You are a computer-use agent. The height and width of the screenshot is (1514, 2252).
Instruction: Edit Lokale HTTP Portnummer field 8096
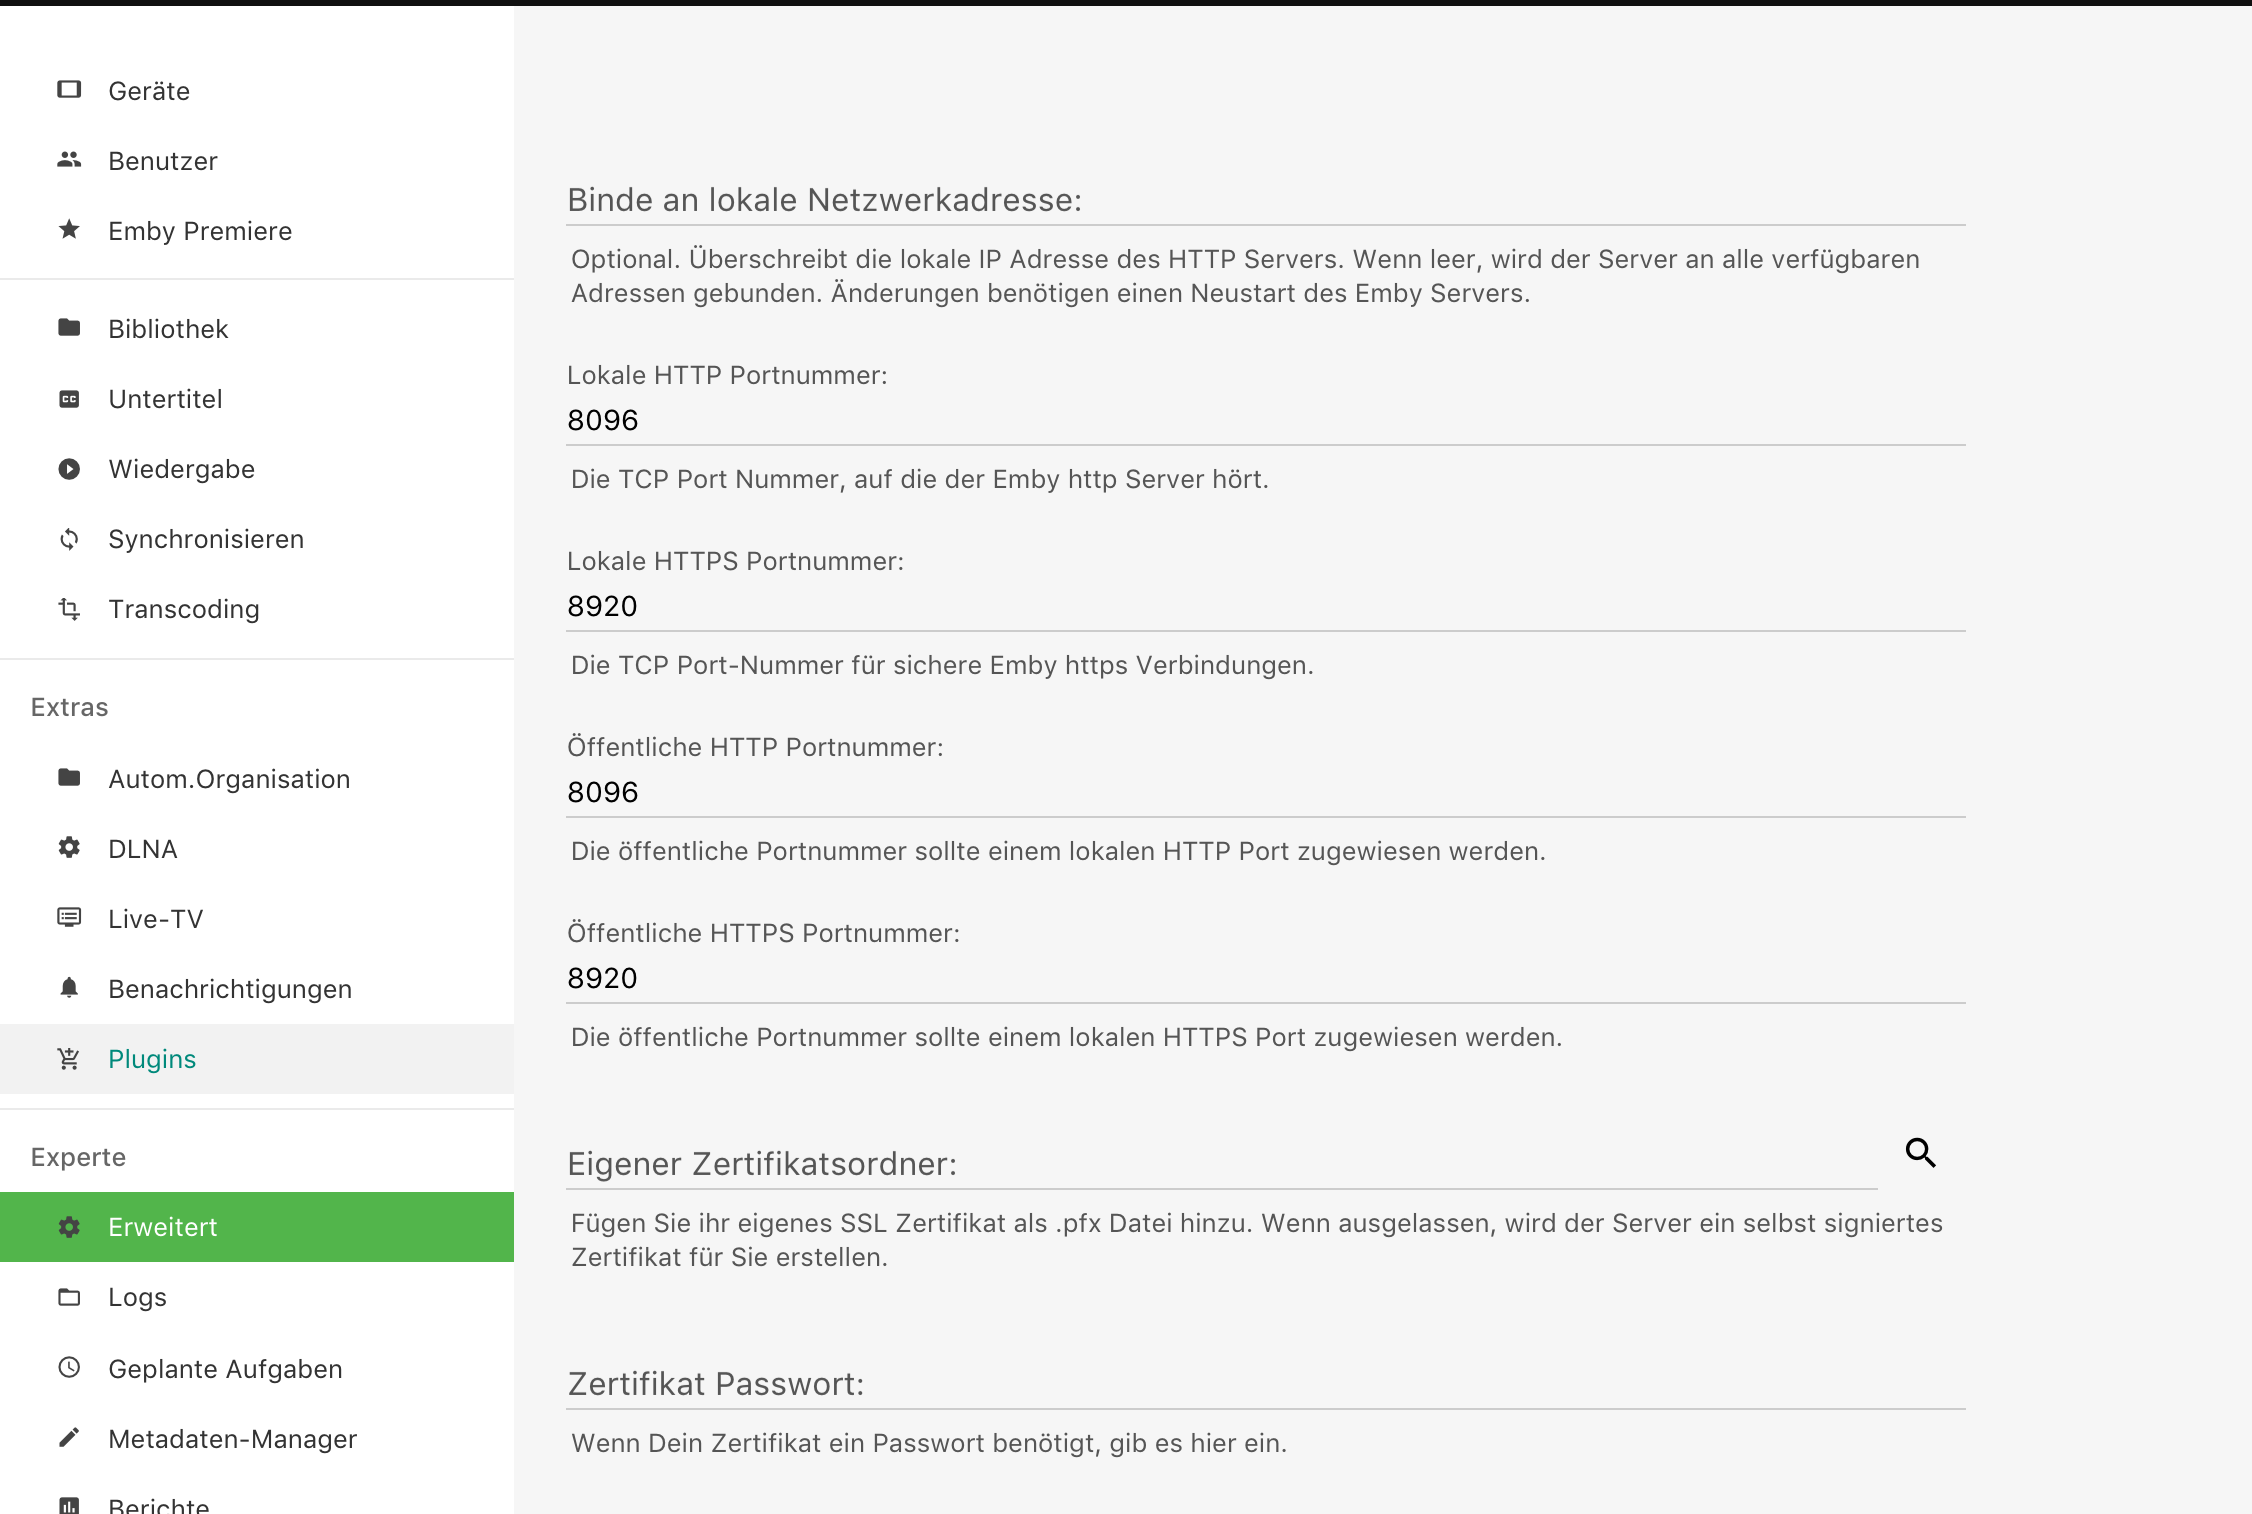(1266, 420)
